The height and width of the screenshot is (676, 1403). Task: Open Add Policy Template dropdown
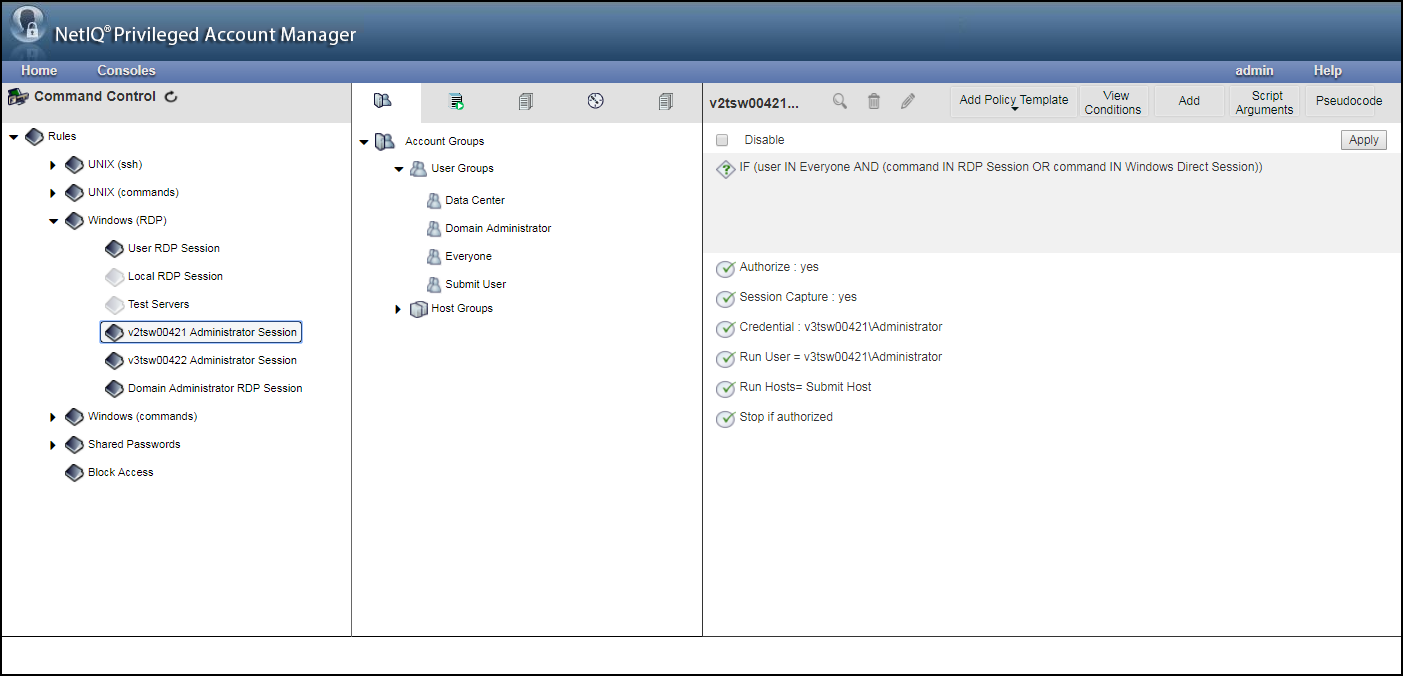click(x=1014, y=101)
